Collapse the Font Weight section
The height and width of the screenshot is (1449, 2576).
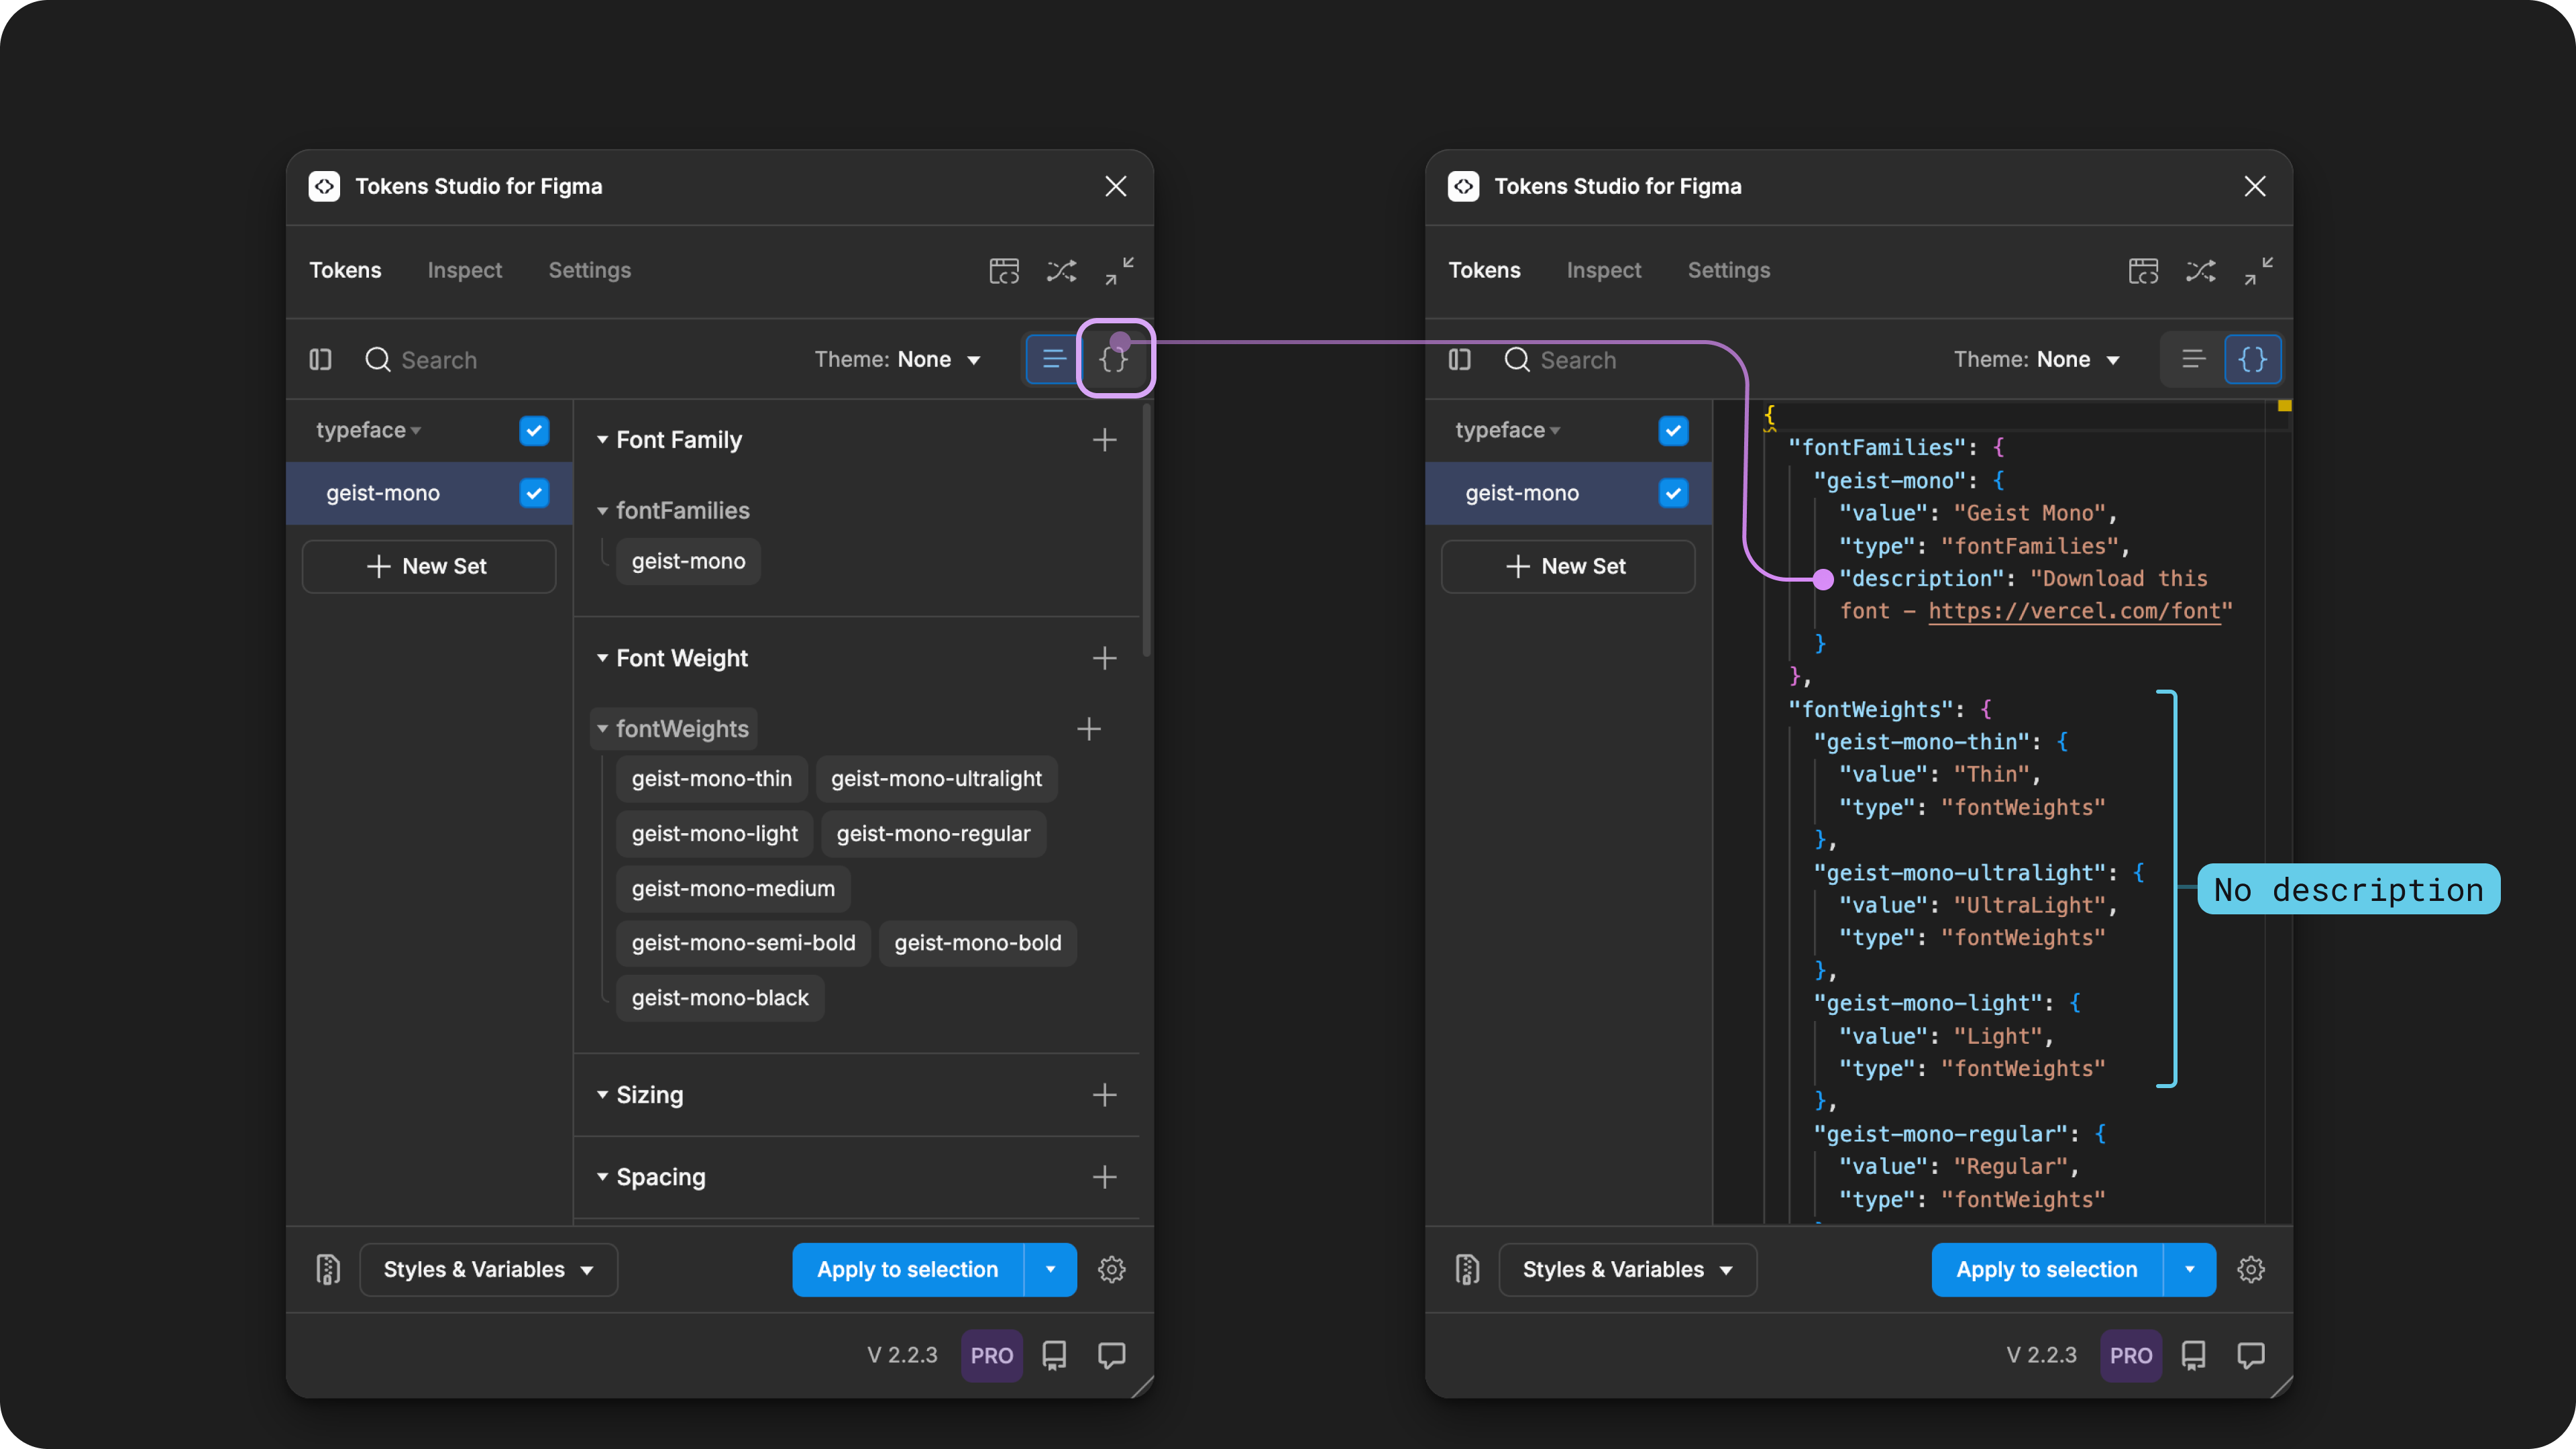pos(602,658)
